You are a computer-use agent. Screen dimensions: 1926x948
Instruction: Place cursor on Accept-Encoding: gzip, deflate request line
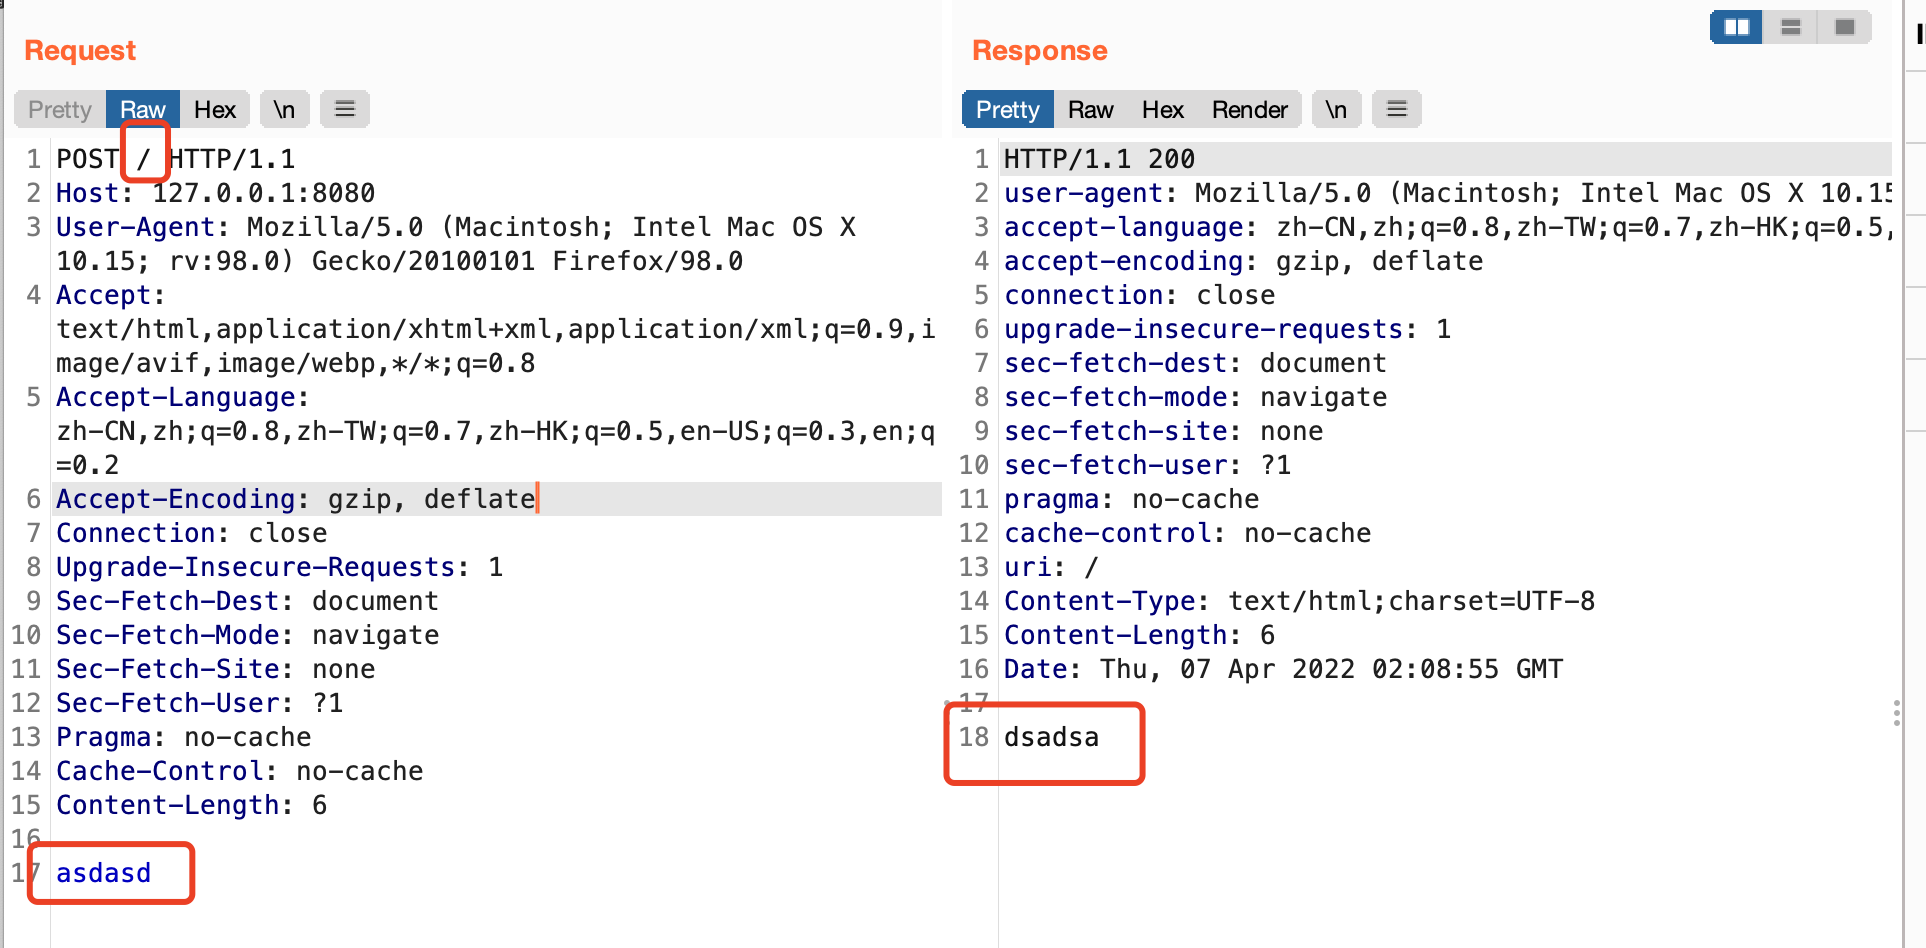click(x=296, y=499)
